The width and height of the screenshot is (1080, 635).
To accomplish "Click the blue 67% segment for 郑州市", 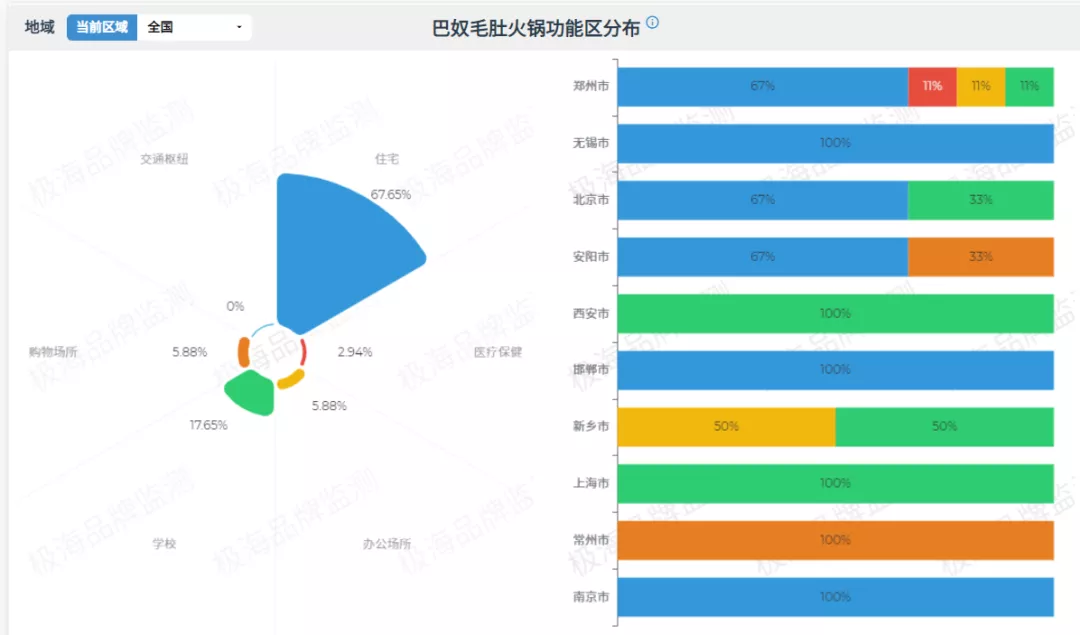I will (762, 86).
